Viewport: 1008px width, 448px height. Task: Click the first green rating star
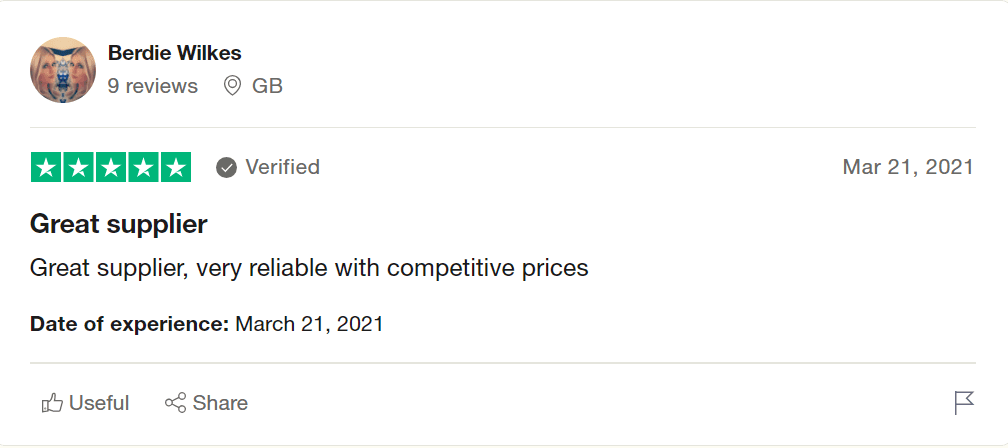pyautogui.click(x=46, y=167)
